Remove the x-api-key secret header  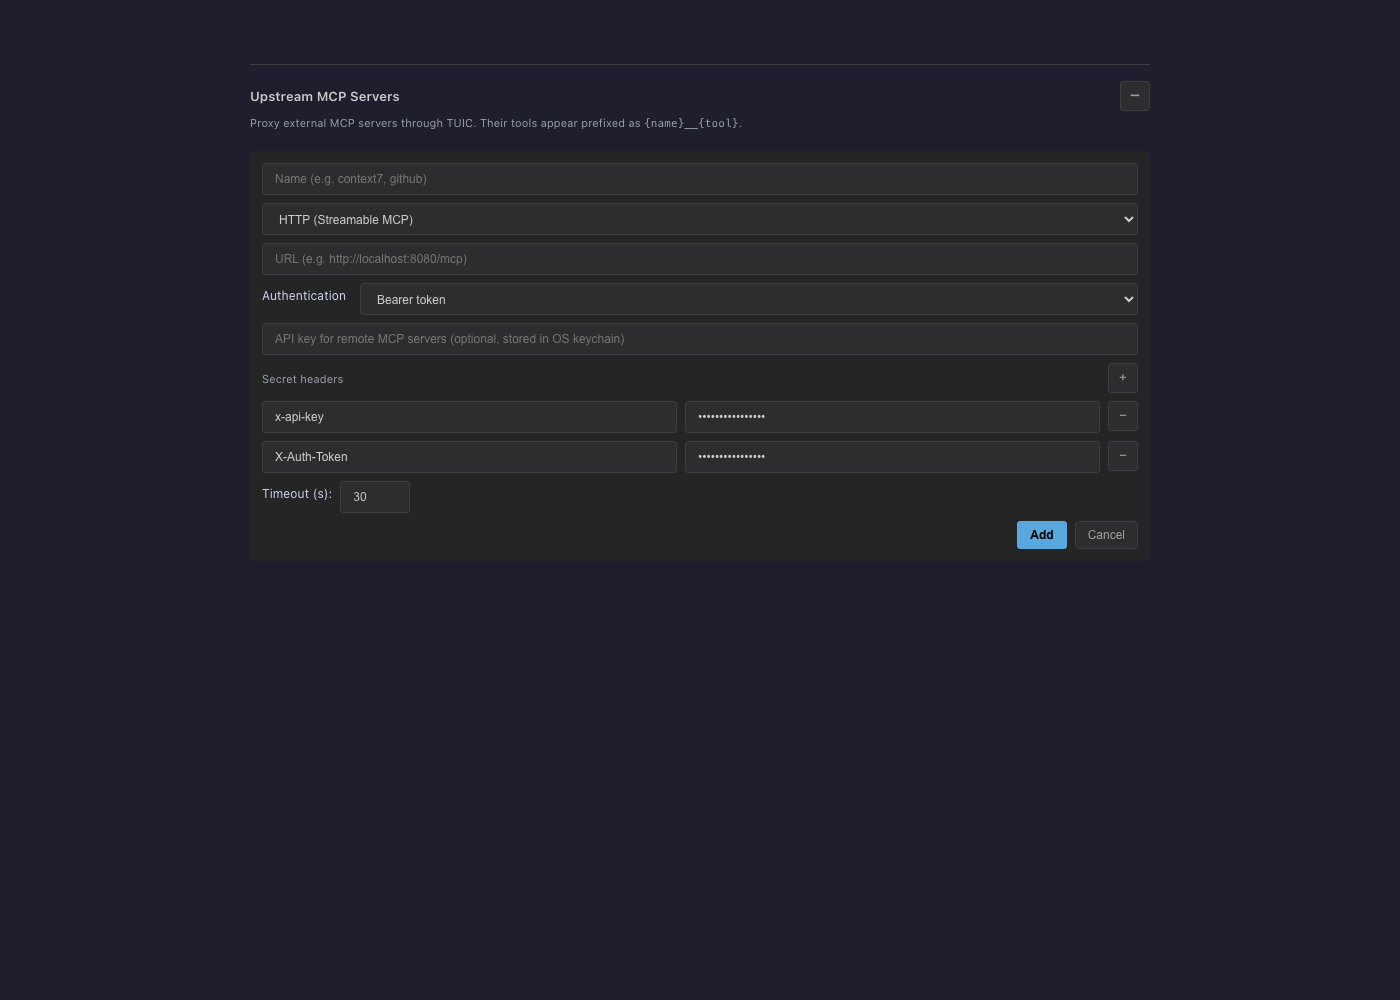pyautogui.click(x=1122, y=416)
